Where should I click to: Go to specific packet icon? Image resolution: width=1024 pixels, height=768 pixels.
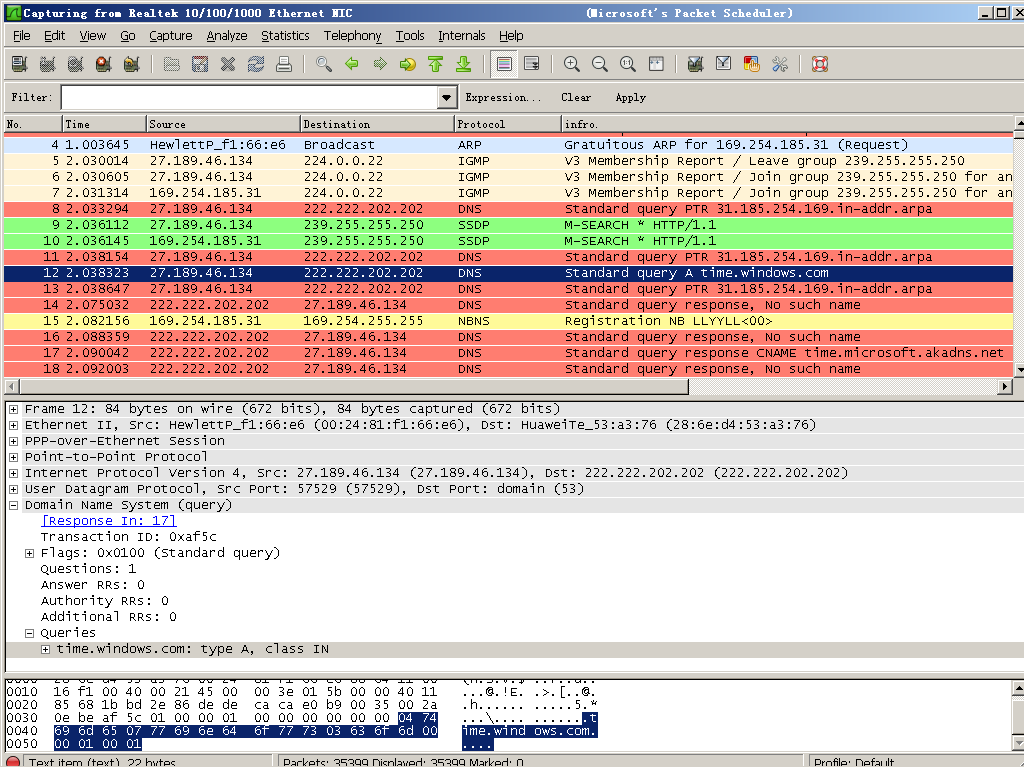[x=408, y=64]
